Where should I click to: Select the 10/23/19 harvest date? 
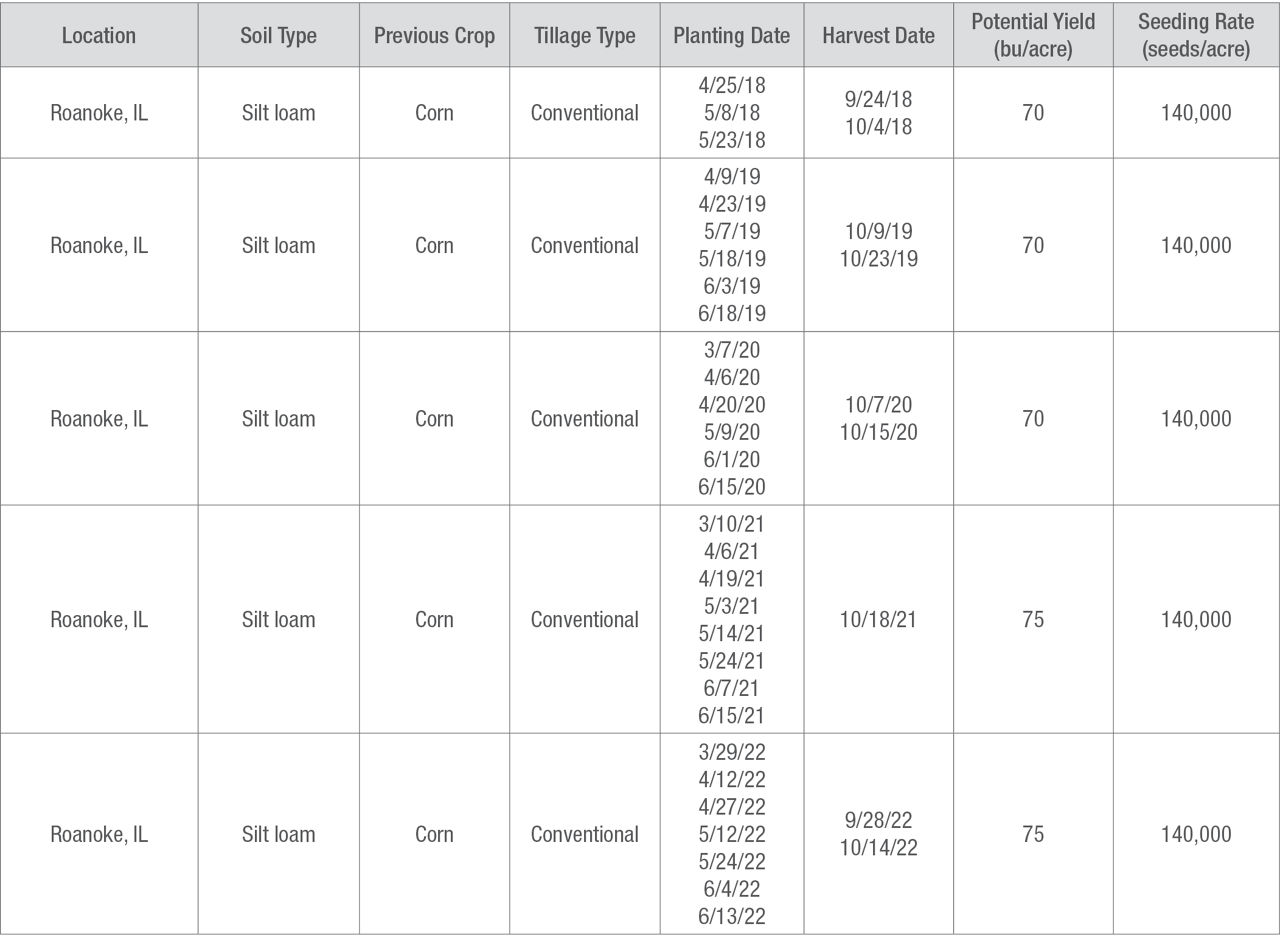point(878,259)
